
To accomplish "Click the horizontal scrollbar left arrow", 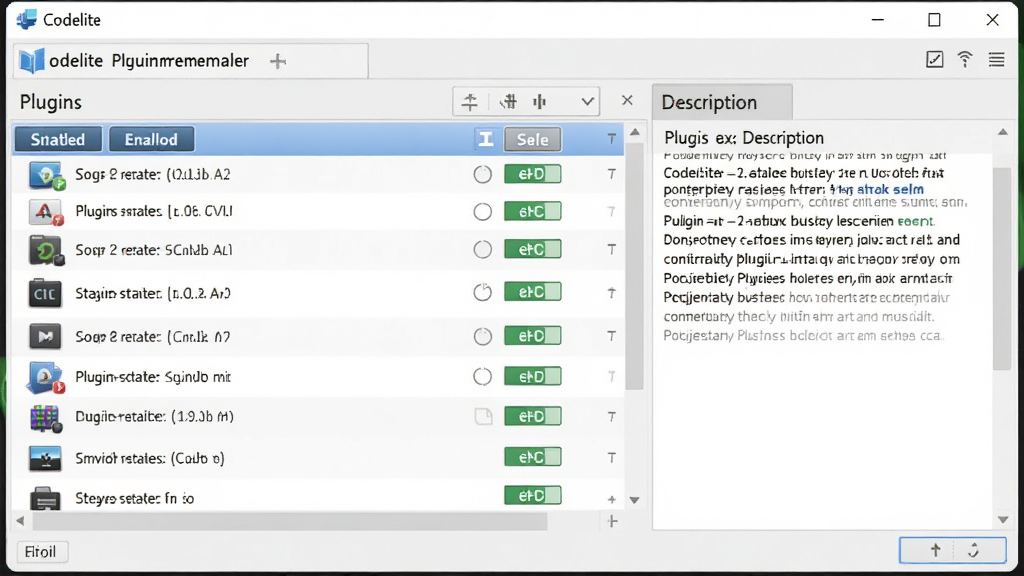I will [20, 521].
